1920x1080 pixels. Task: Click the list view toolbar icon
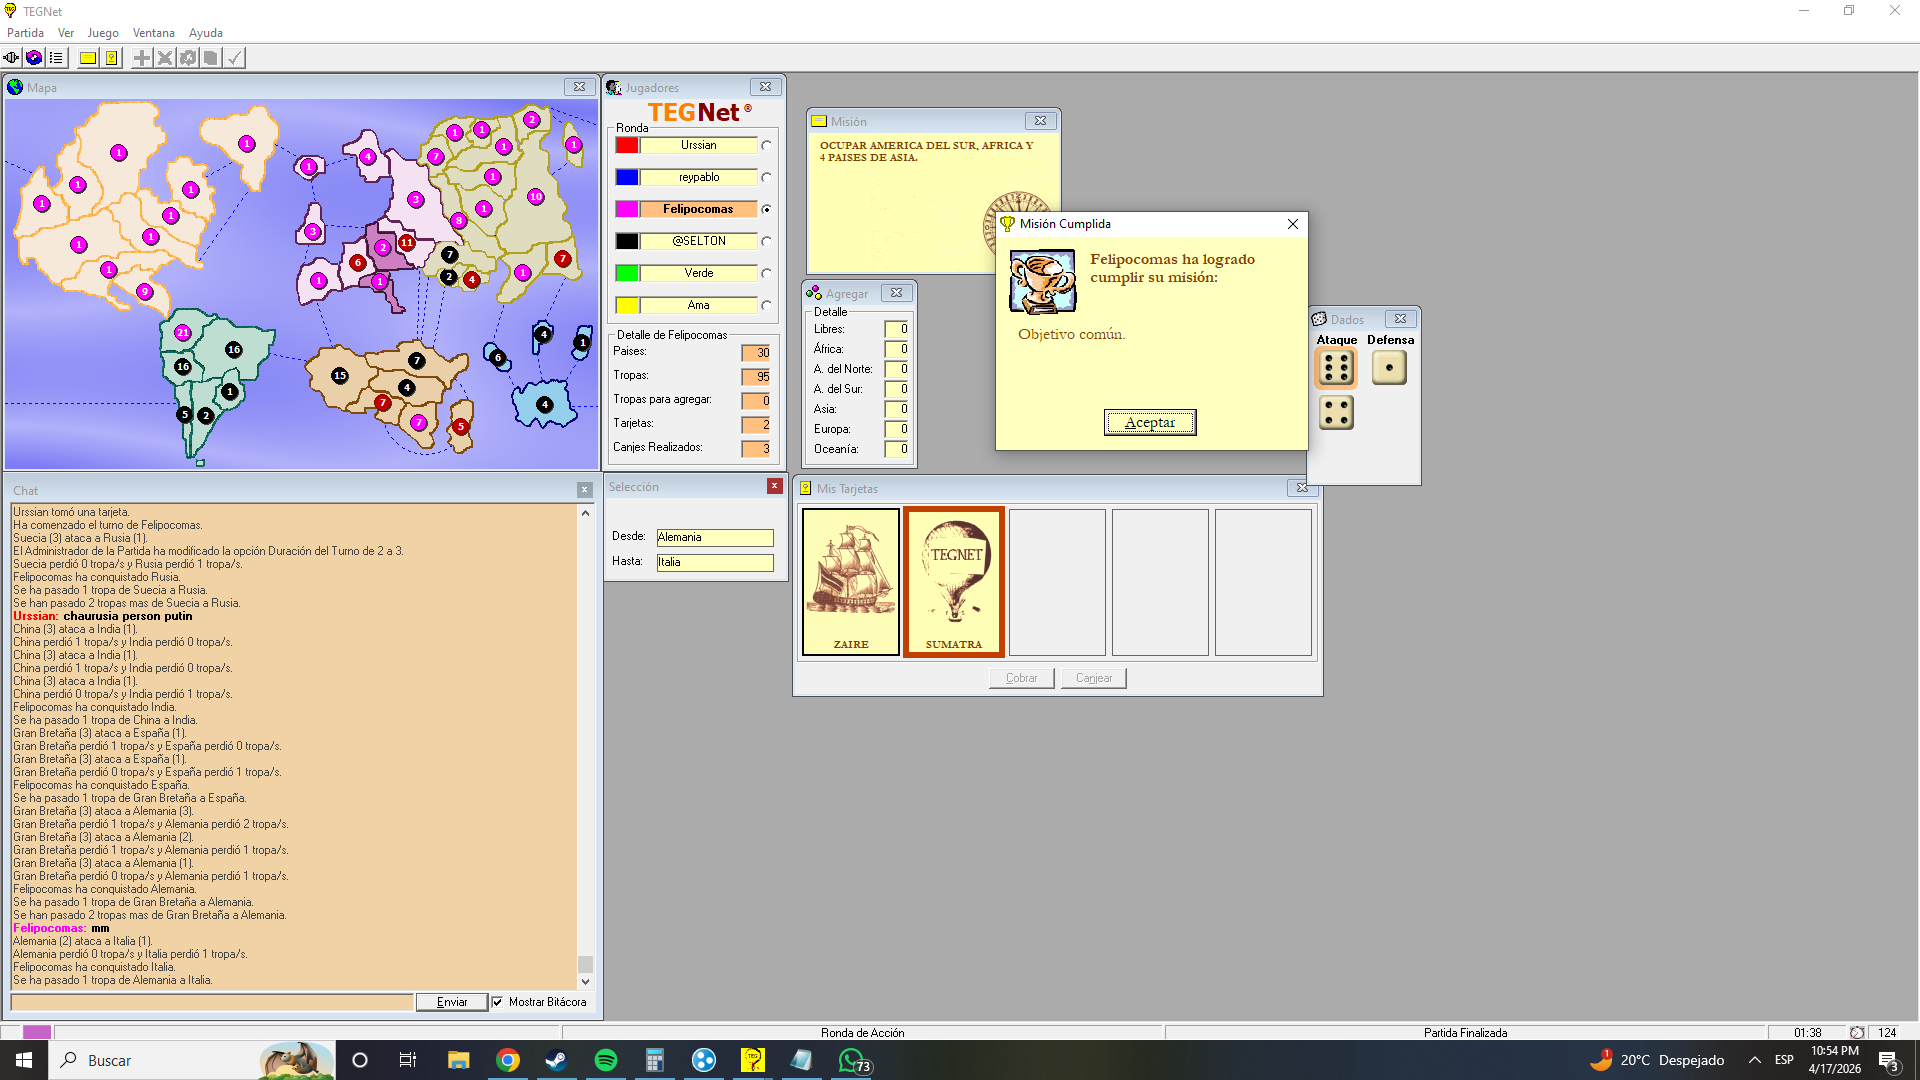click(x=57, y=58)
